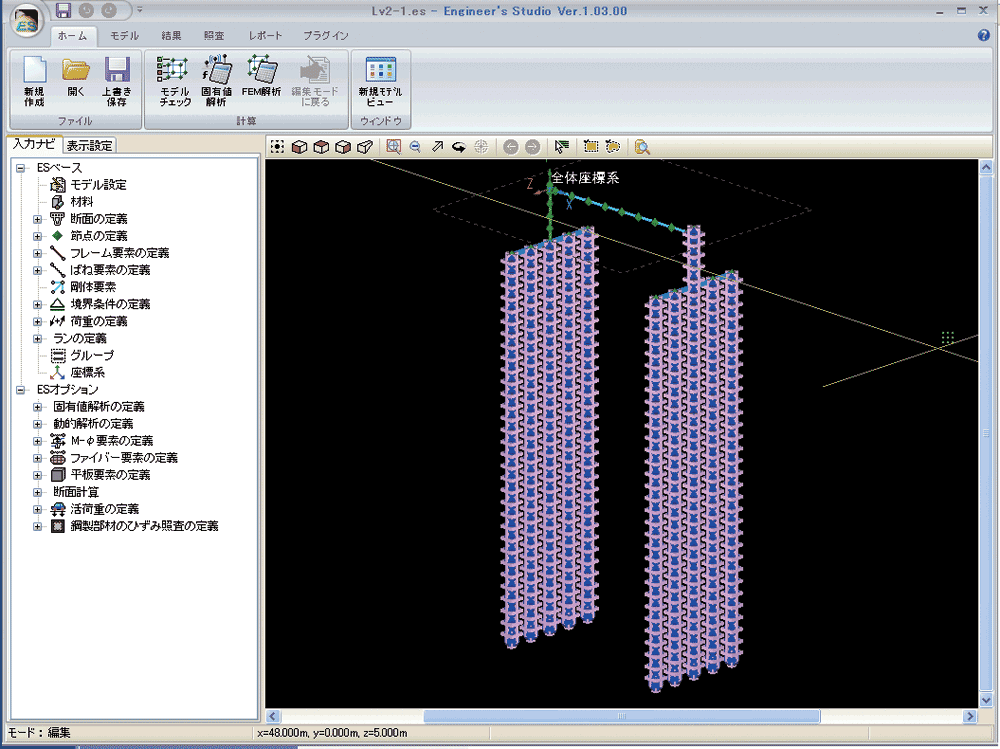Viewport: 1000px width, 749px height.
Task: Click the viewport scroll-right arrow
Action: [970, 716]
